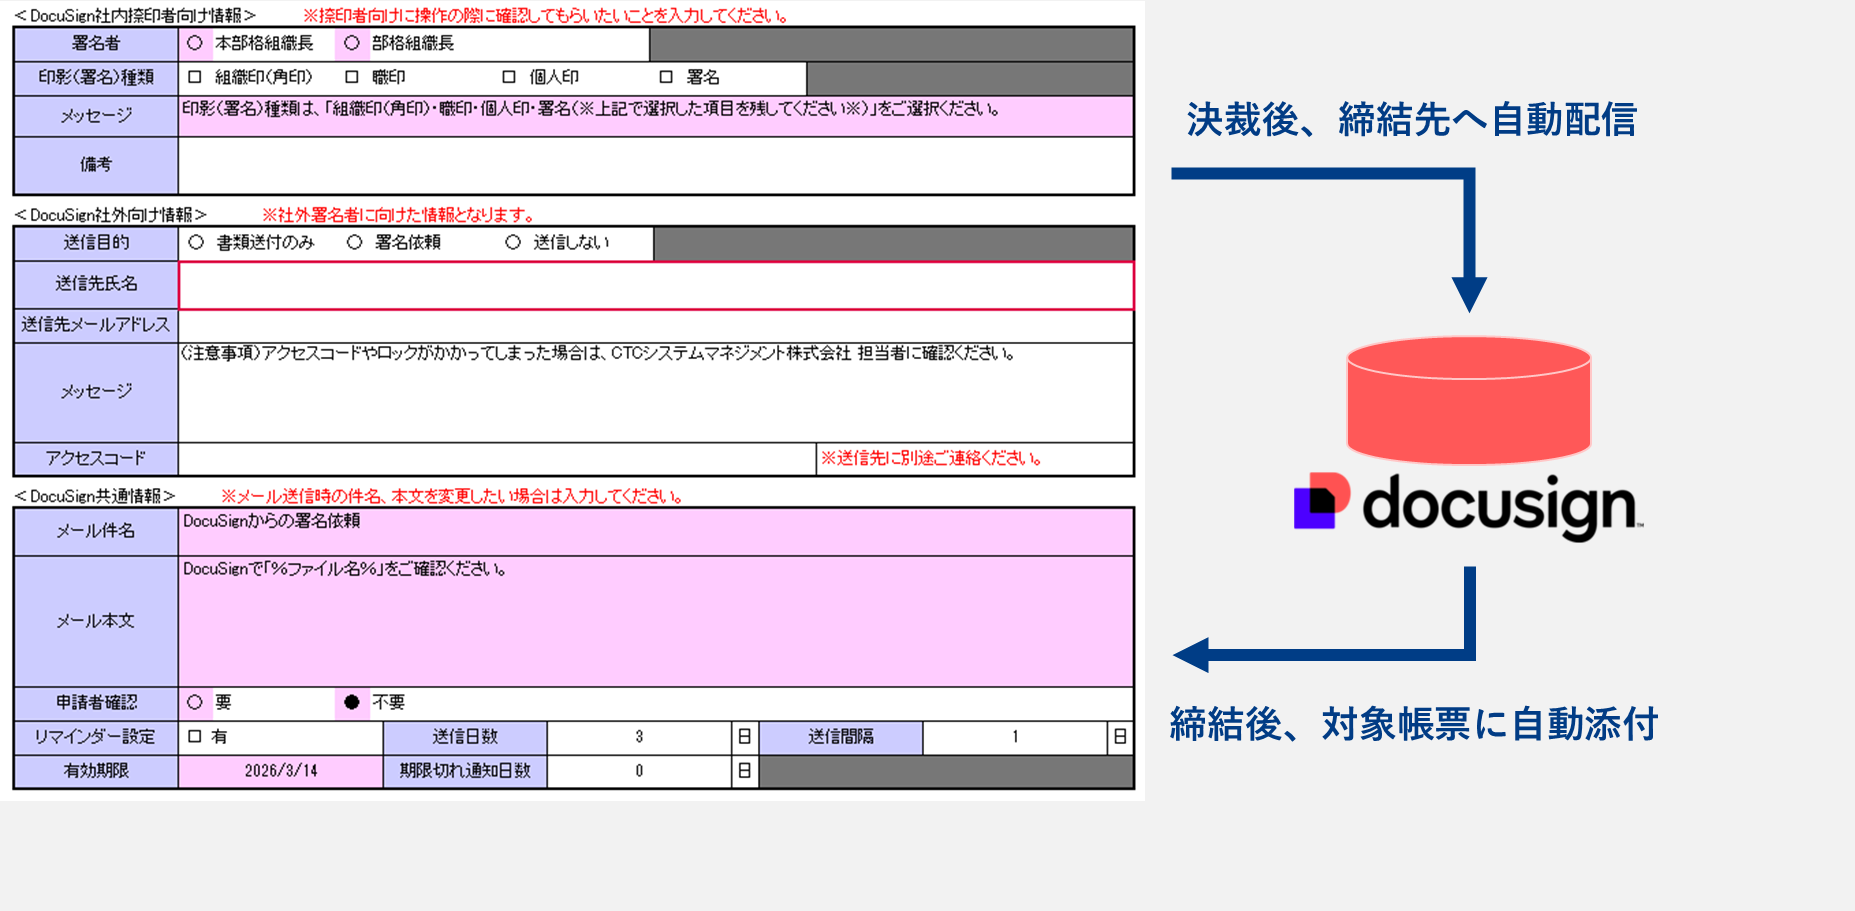Click the 備考 remarks field
The width and height of the screenshot is (1855, 911).
point(655,165)
